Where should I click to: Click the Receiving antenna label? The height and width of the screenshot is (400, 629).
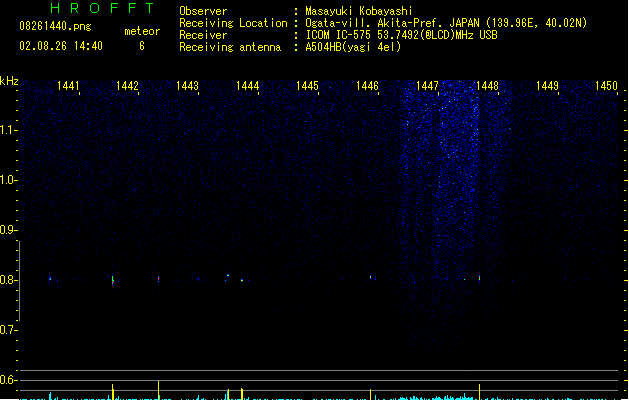coord(230,47)
